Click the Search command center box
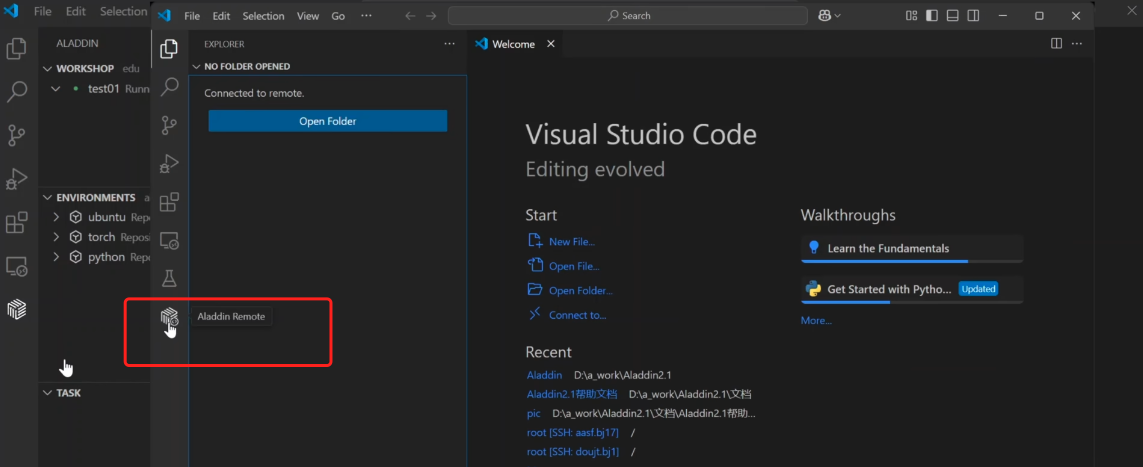This screenshot has height=467, width=1143. tap(628, 15)
